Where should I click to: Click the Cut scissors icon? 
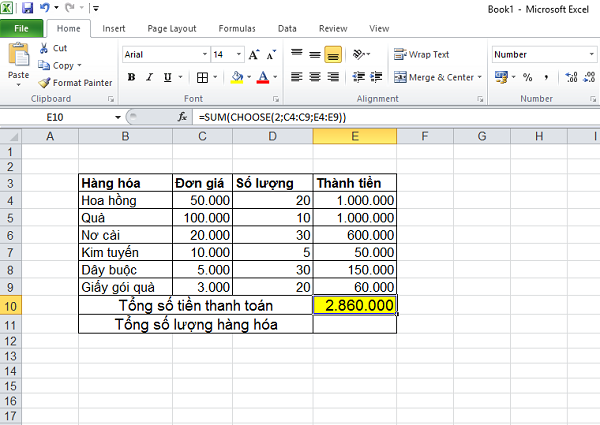point(44,48)
